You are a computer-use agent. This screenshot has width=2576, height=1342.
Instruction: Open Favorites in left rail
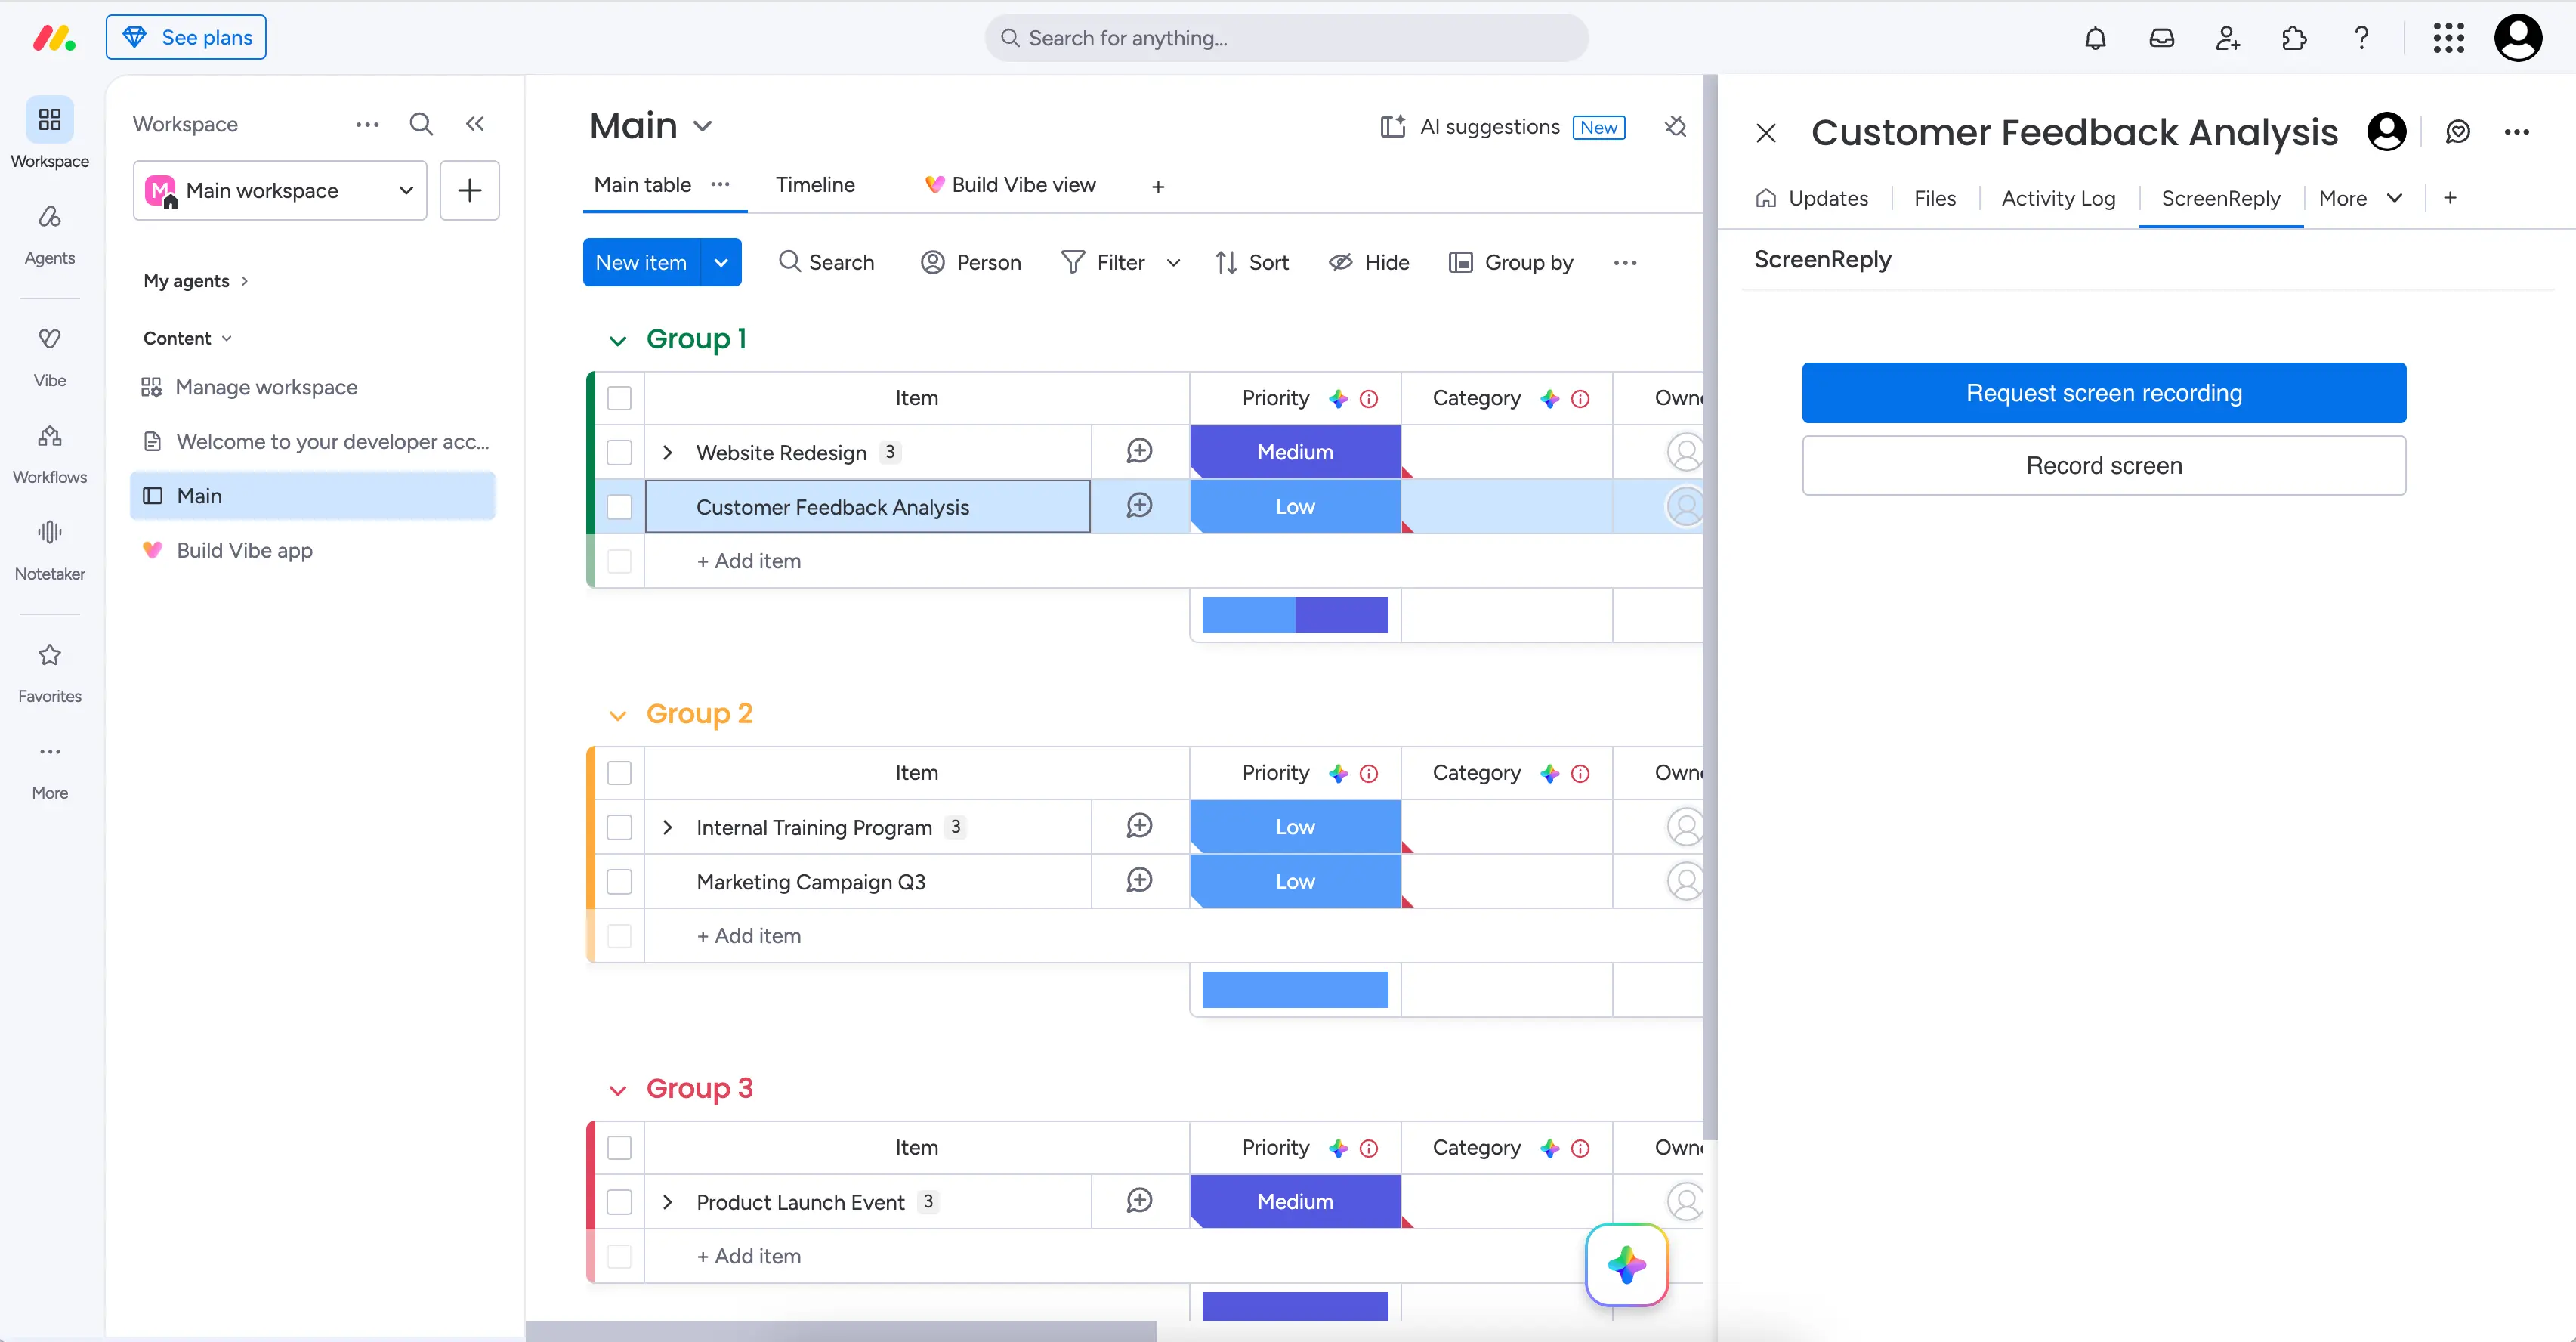50,673
